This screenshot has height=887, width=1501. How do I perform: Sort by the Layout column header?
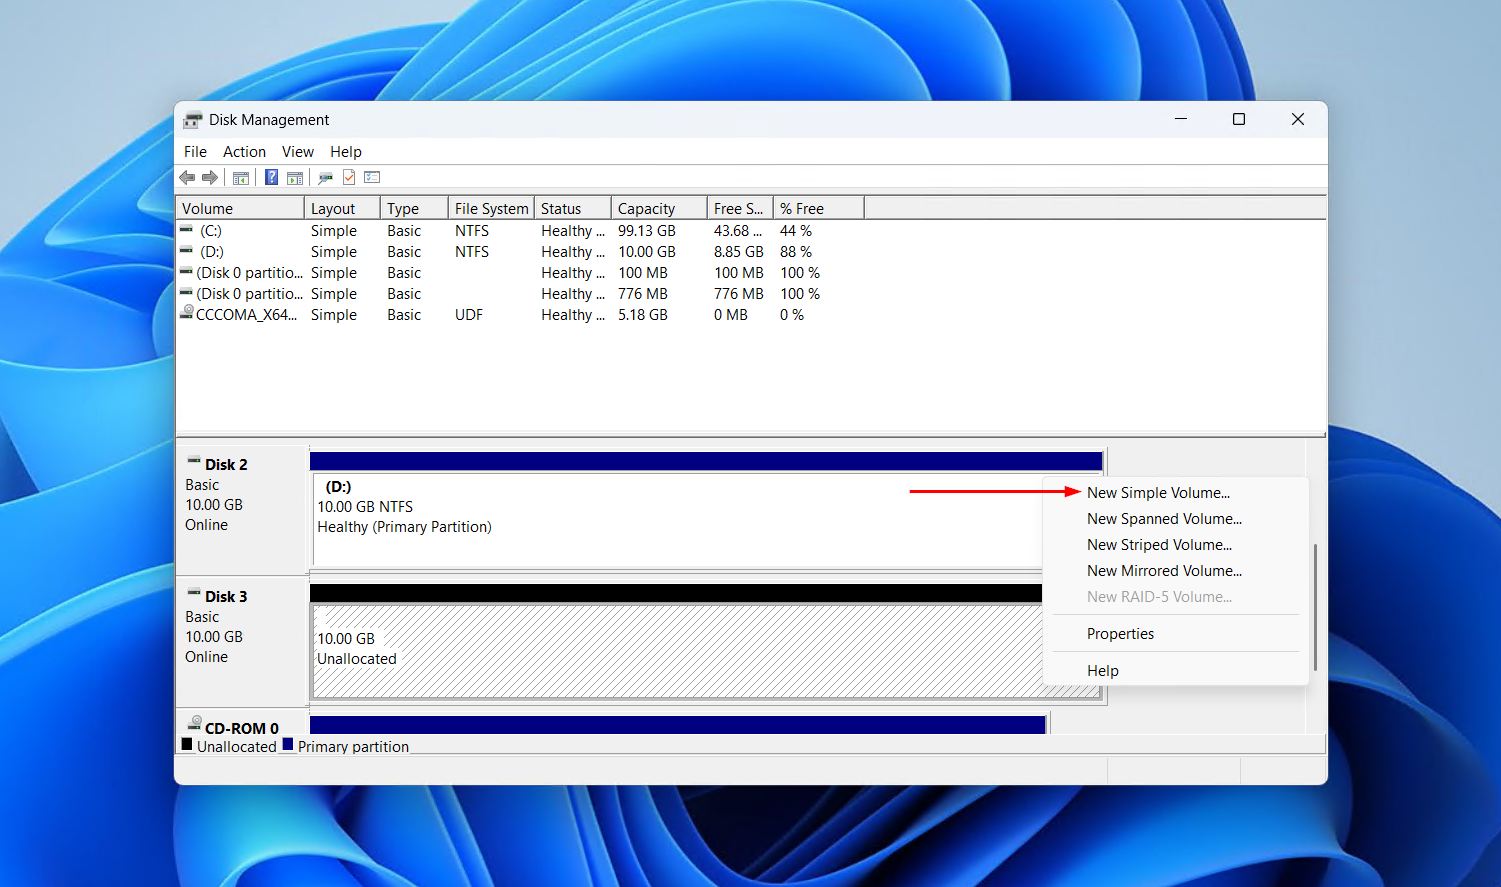tap(342, 208)
